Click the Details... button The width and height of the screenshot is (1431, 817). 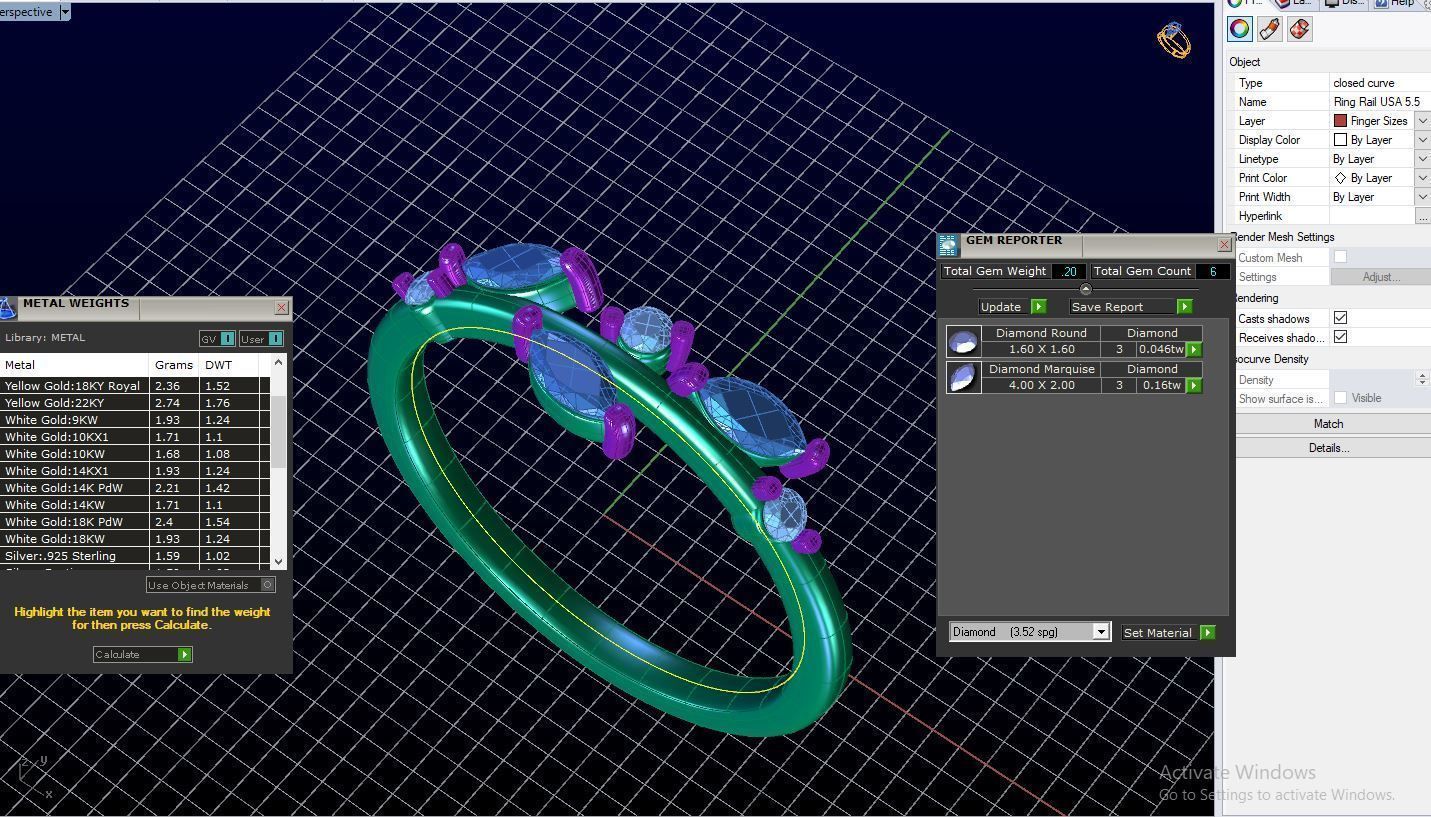1328,448
